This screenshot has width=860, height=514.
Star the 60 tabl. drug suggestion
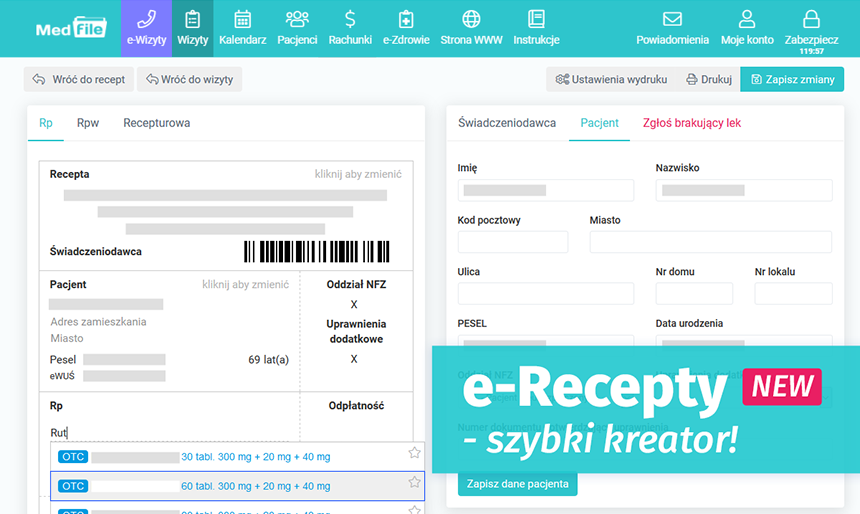[414, 483]
